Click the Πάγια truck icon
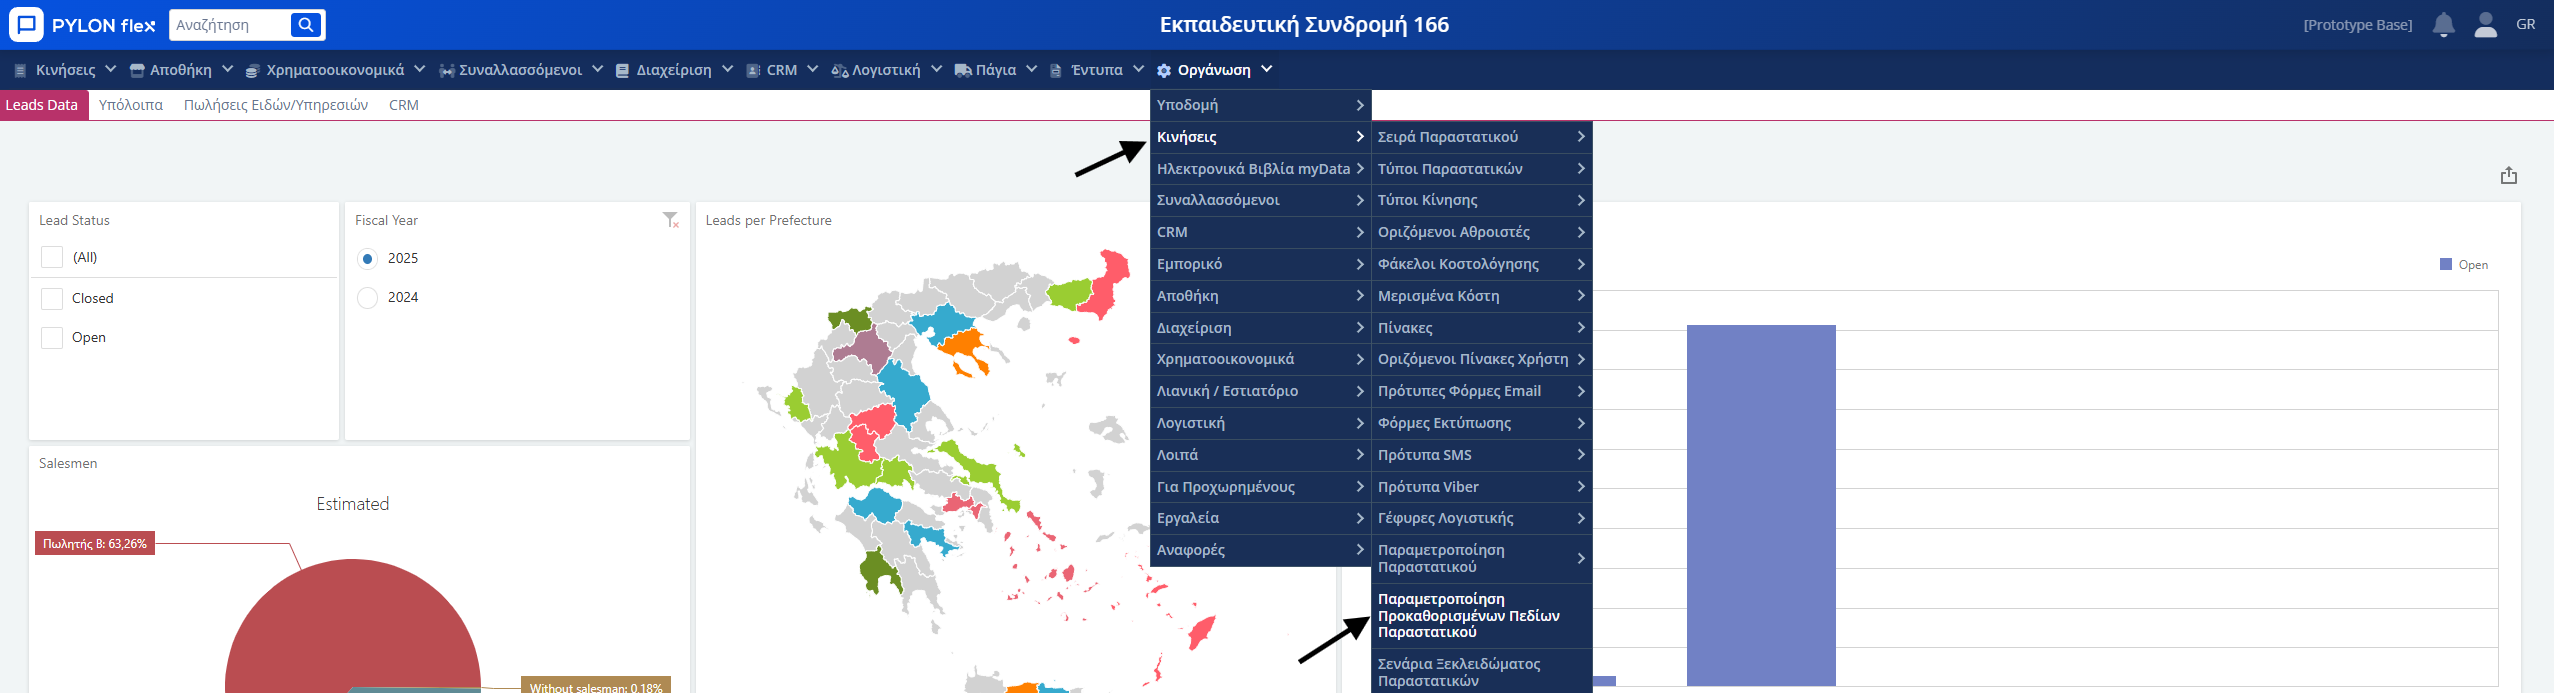 (963, 70)
